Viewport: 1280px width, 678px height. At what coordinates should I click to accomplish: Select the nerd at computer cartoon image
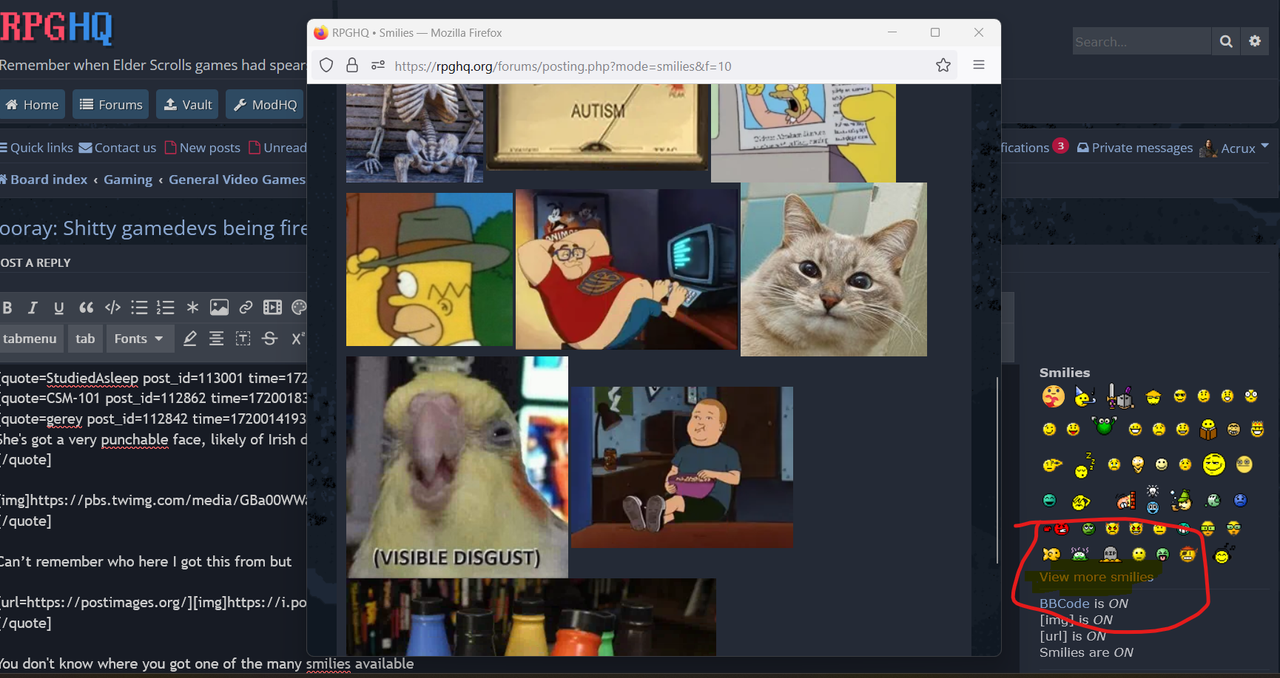click(627, 269)
